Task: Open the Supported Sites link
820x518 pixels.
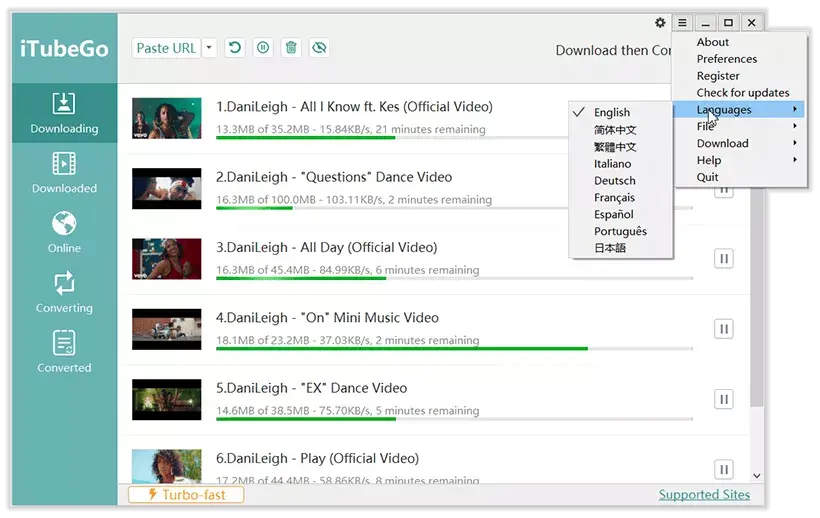Action: tap(704, 494)
